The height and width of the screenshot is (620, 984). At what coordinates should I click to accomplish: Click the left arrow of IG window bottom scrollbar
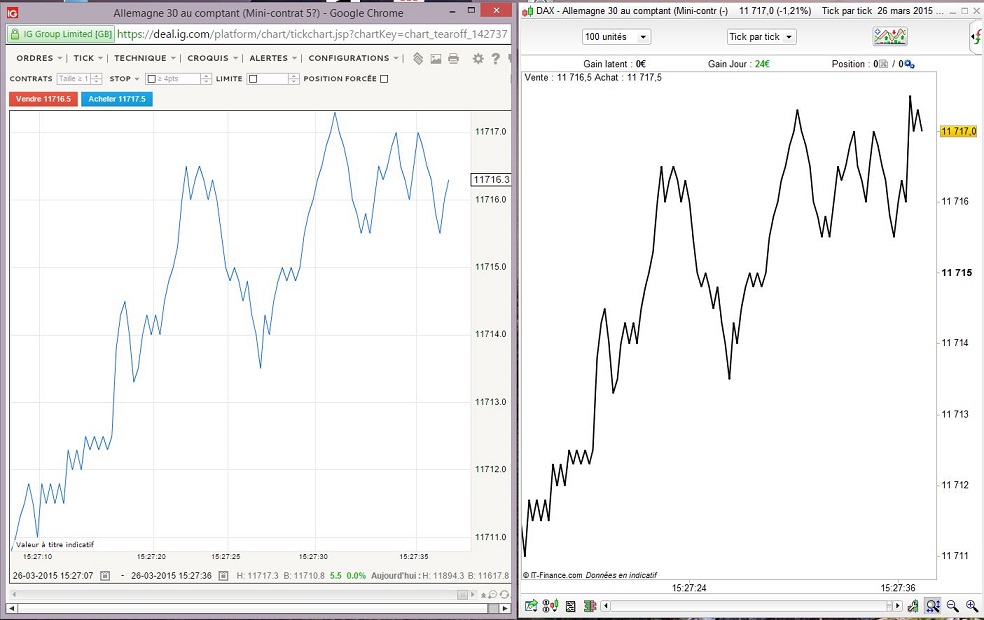(12, 609)
